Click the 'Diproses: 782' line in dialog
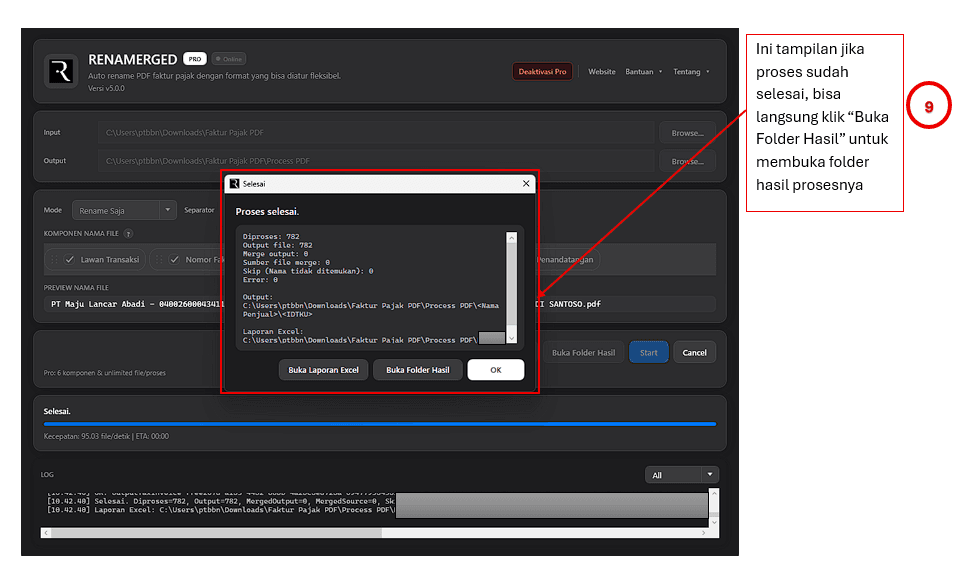This screenshot has width=960, height=576. [271, 236]
